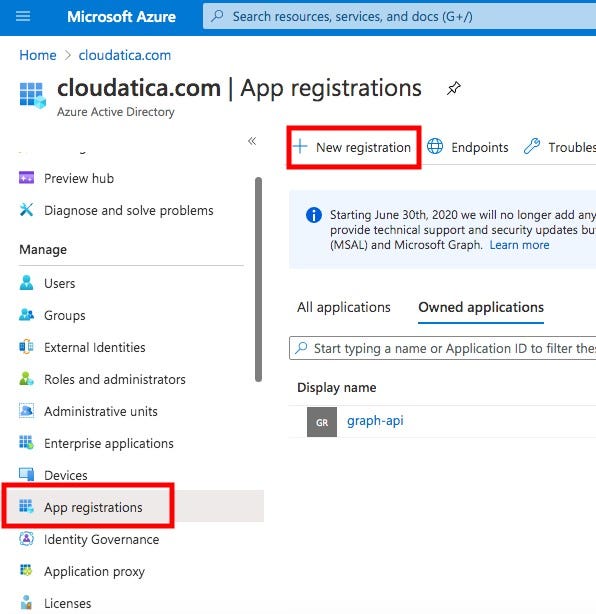596x614 pixels.
Task: Click the Licenses icon
Action: pyautogui.click(x=26, y=602)
